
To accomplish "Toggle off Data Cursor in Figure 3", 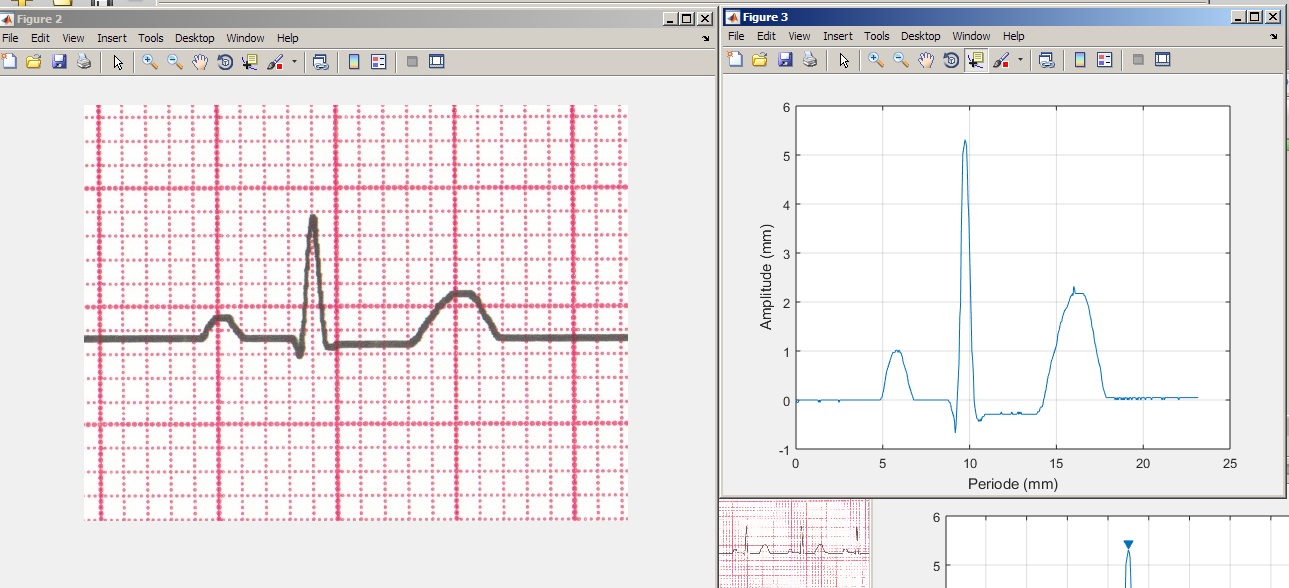I will [976, 60].
